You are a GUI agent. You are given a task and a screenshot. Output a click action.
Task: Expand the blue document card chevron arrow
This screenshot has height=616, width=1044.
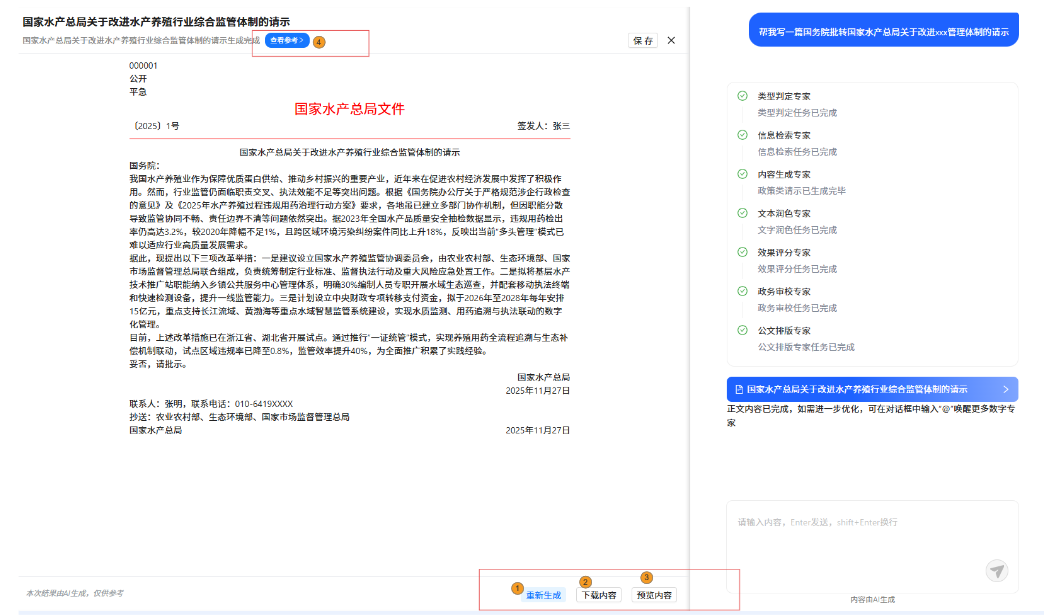[1005, 389]
